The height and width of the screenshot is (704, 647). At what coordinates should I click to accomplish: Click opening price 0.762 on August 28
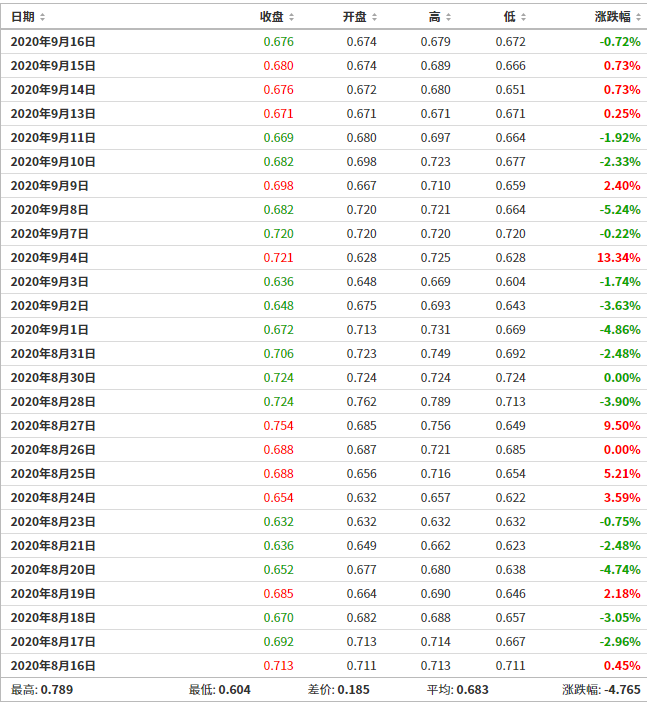[361, 402]
